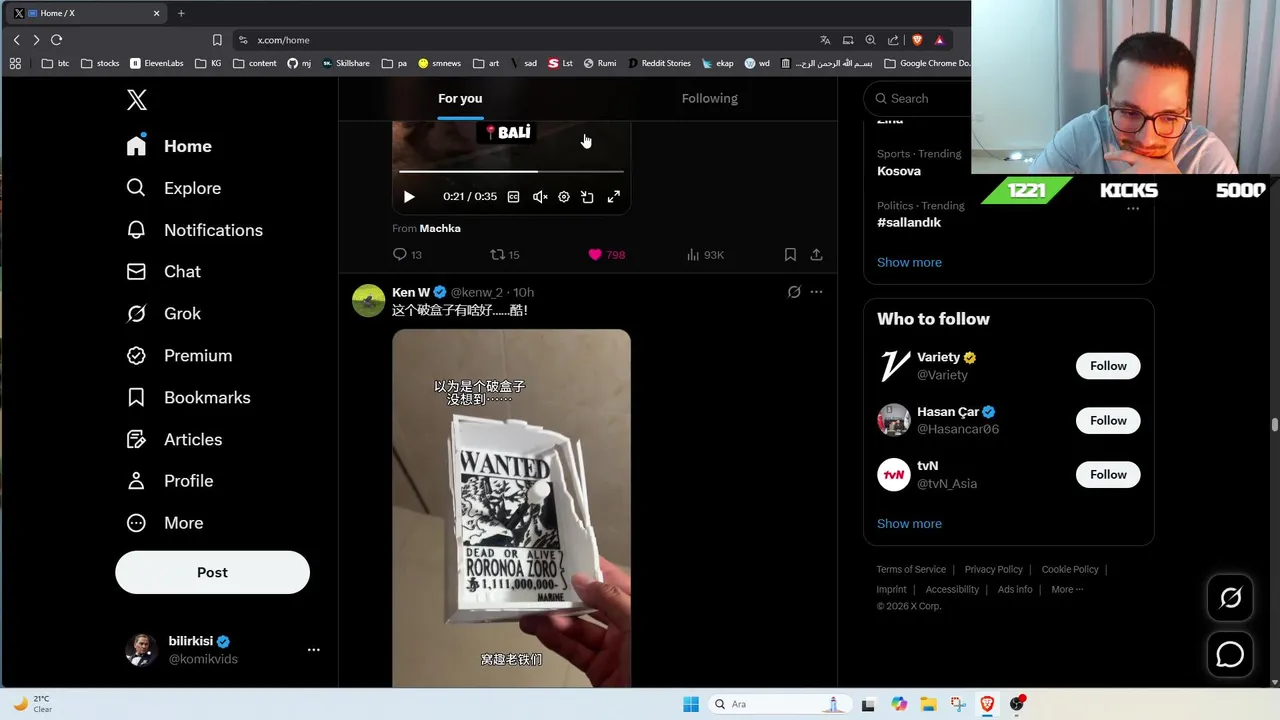This screenshot has height=720, width=1280.
Task: Open account options next to bilirkisi
Action: pyautogui.click(x=314, y=650)
